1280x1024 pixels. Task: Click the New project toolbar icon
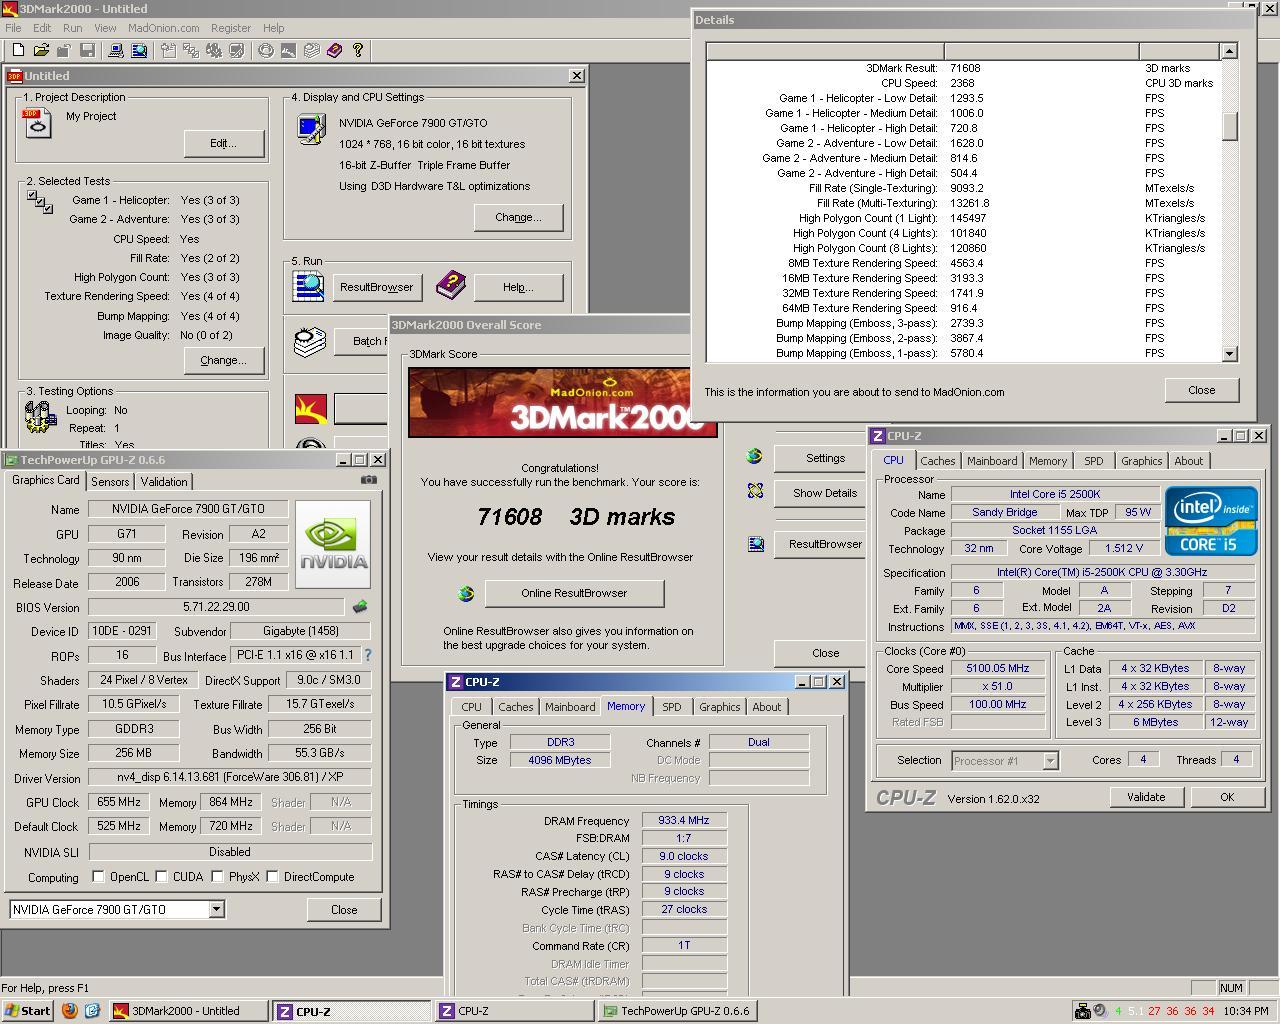(x=18, y=50)
